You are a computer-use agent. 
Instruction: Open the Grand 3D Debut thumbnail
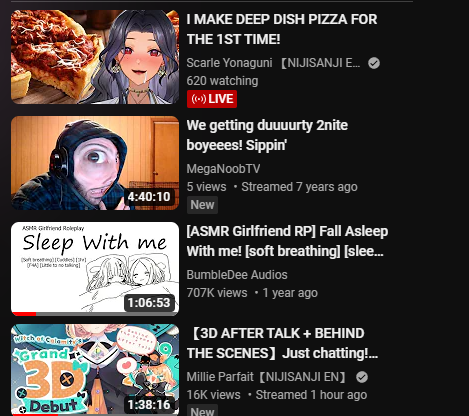point(95,370)
